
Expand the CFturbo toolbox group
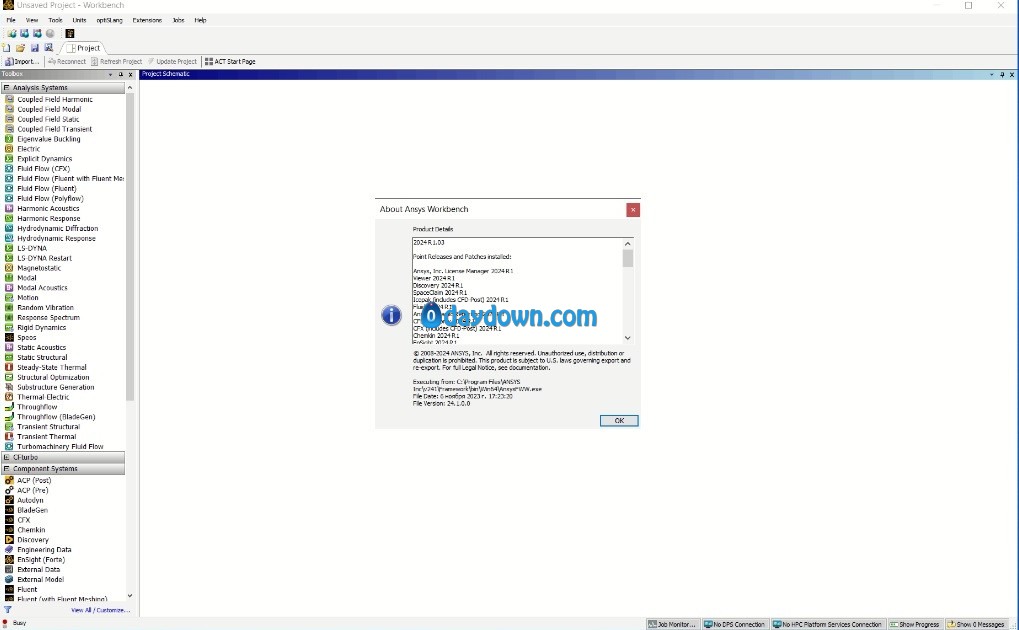[6, 458]
